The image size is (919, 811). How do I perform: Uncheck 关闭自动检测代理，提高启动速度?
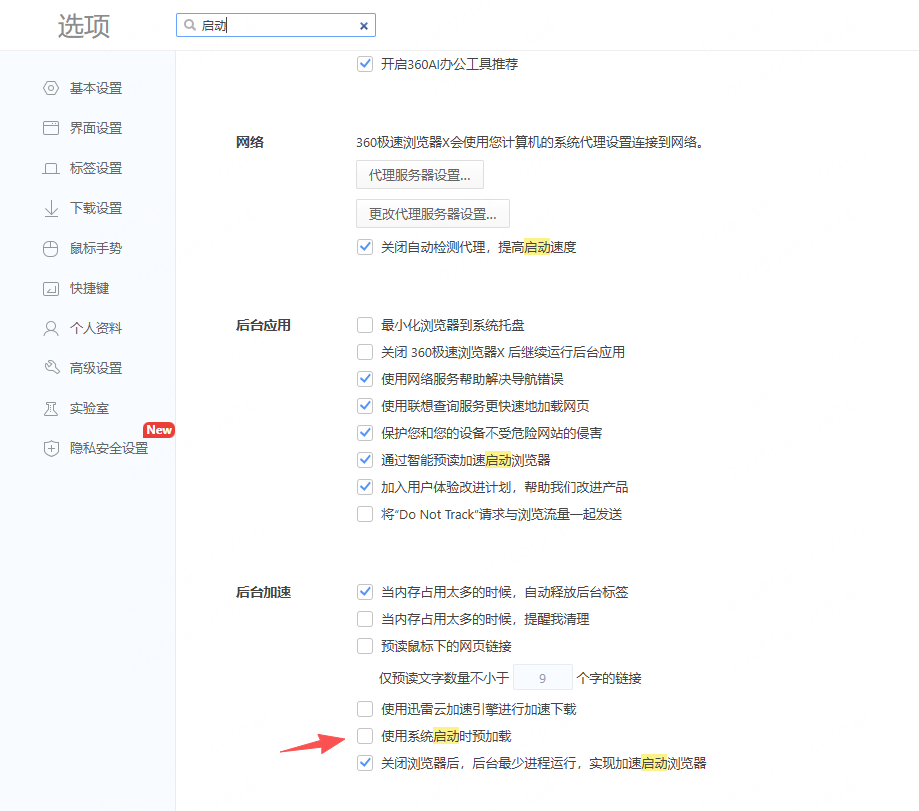(x=365, y=247)
